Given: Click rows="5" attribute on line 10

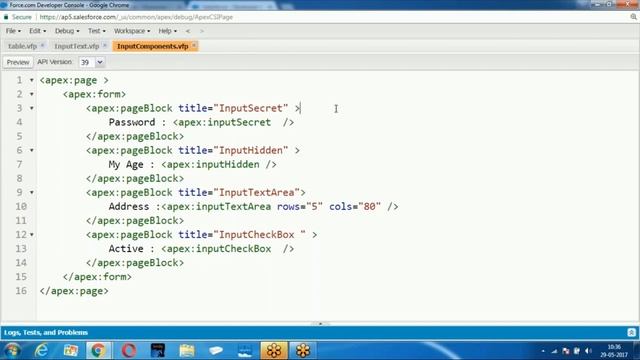Looking at the screenshot, I should [x=300, y=207].
